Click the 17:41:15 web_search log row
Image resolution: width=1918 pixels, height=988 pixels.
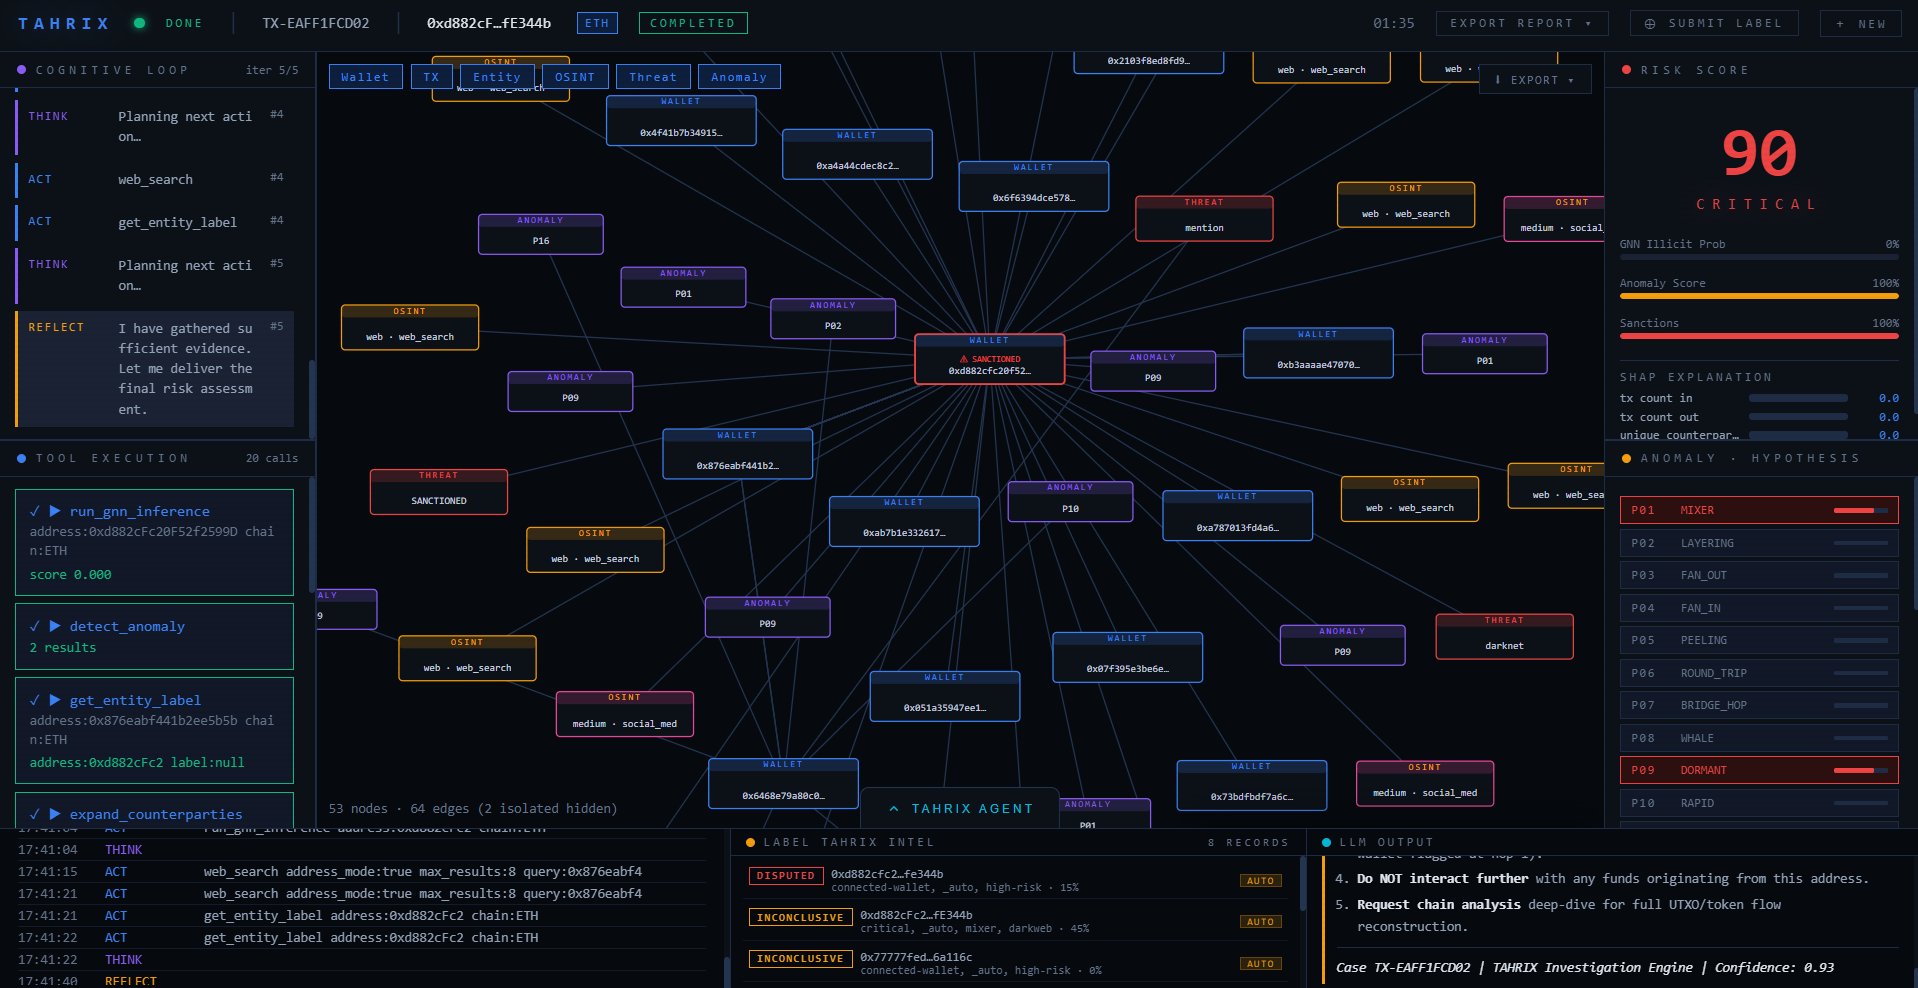(360, 872)
